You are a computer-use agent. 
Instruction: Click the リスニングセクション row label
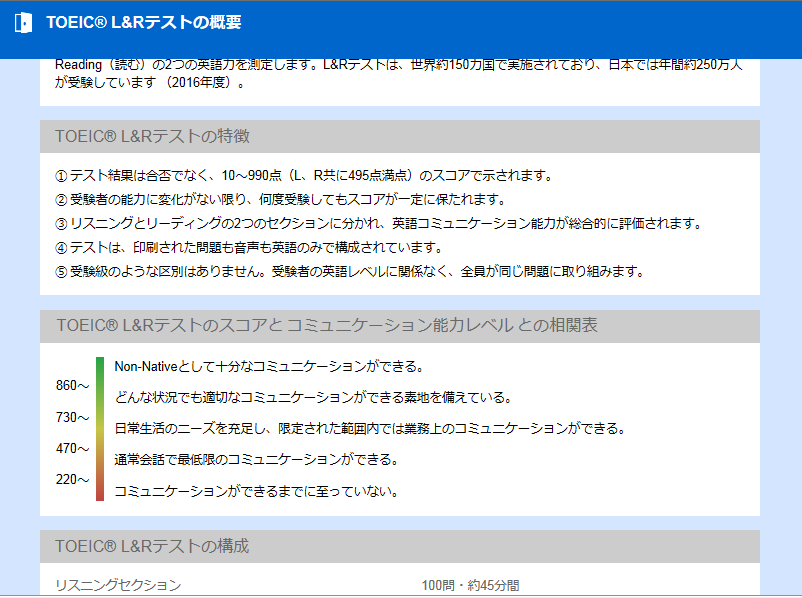[119, 585]
